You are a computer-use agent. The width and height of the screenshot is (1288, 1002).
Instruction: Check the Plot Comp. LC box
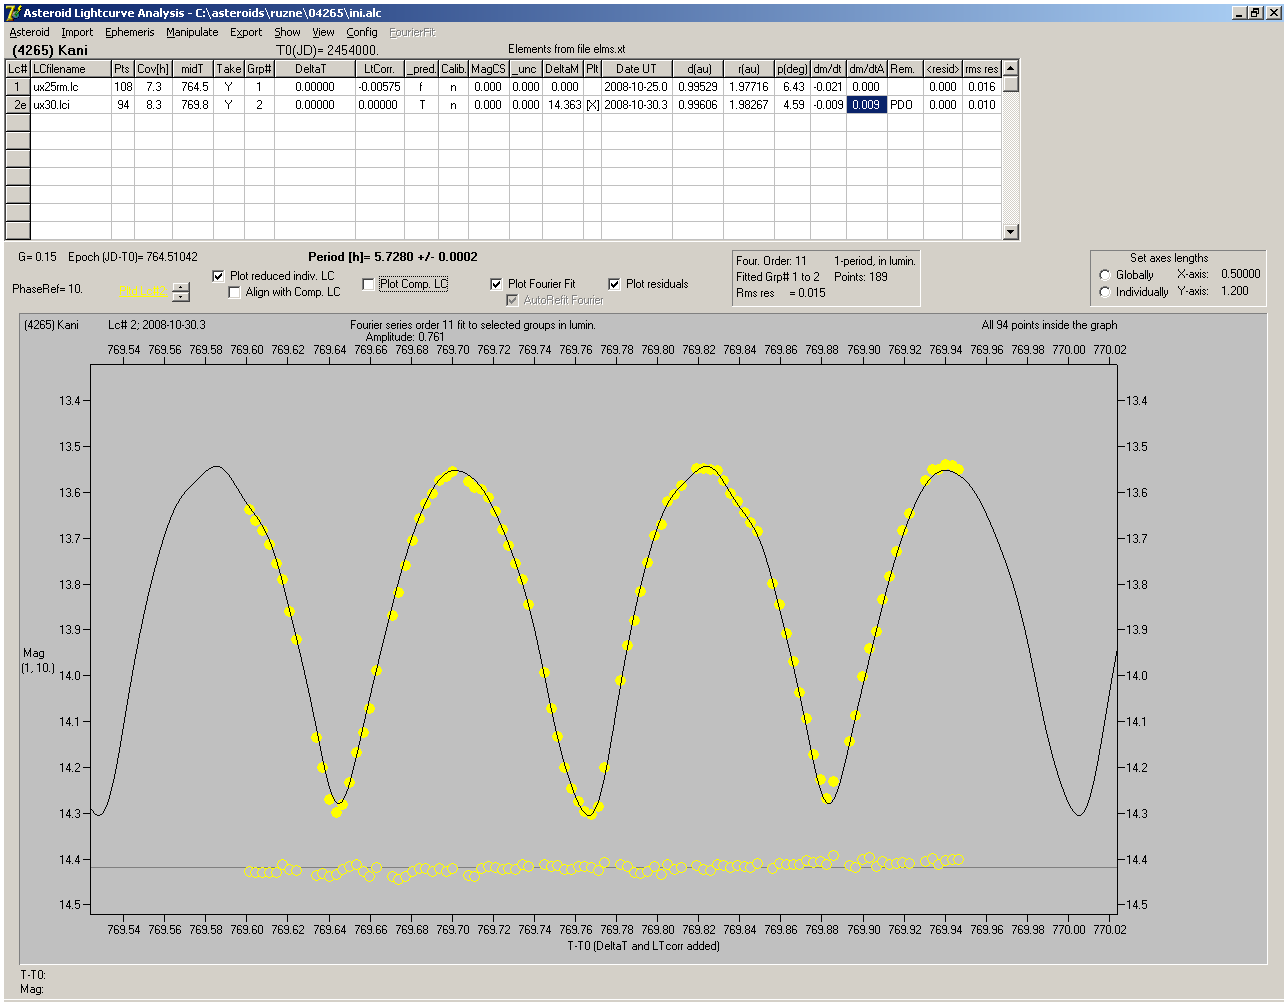coord(368,284)
